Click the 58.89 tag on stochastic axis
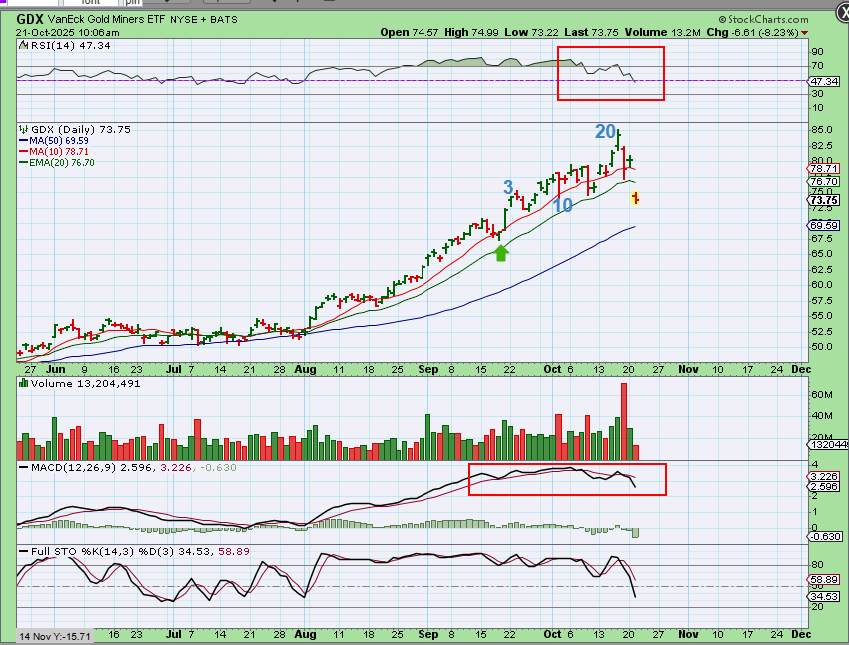 coord(824,579)
